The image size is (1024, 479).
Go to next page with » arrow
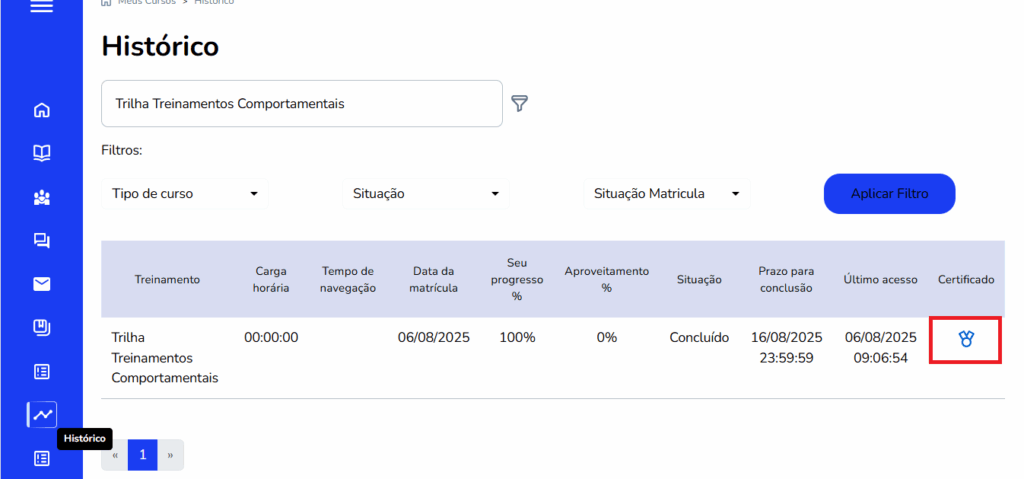pyautogui.click(x=170, y=455)
